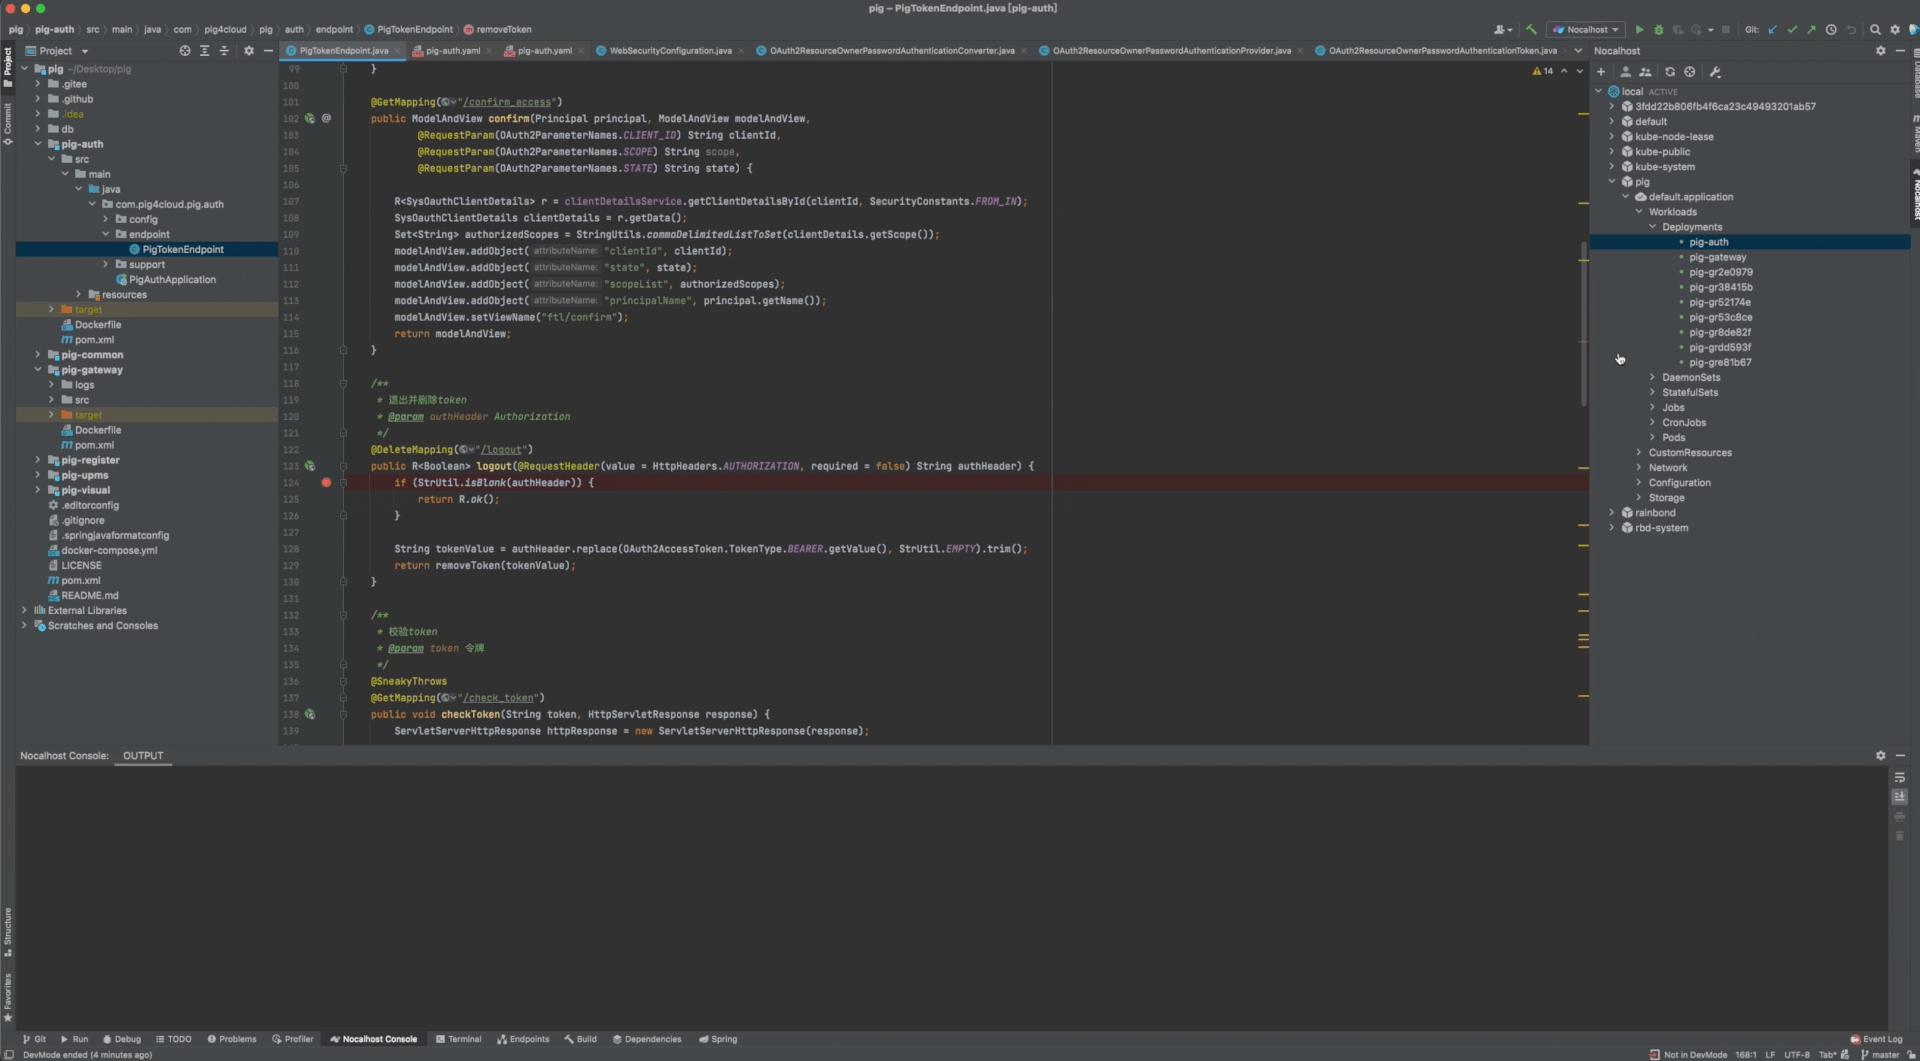The image size is (1920, 1061).
Task: Build the project using the hammer icon
Action: coord(1533,30)
